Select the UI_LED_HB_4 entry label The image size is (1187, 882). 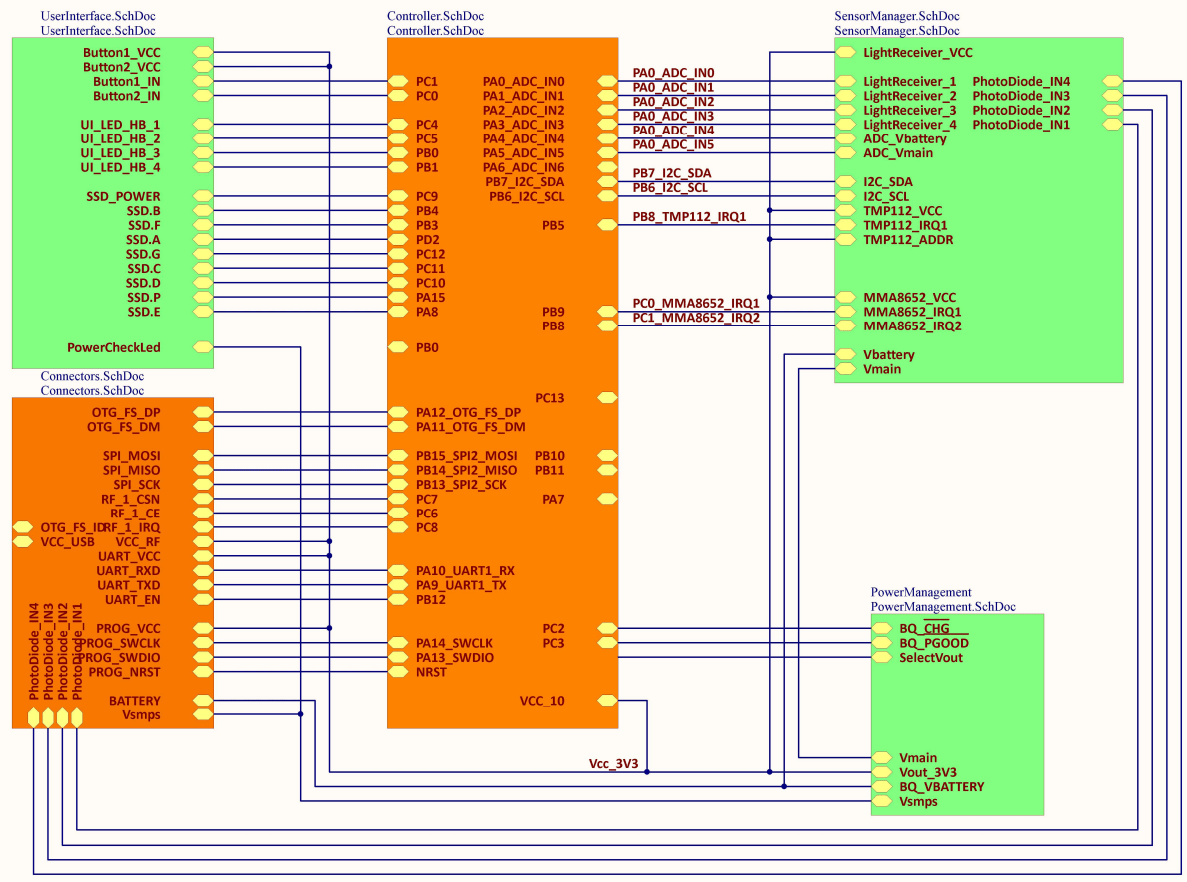point(120,167)
